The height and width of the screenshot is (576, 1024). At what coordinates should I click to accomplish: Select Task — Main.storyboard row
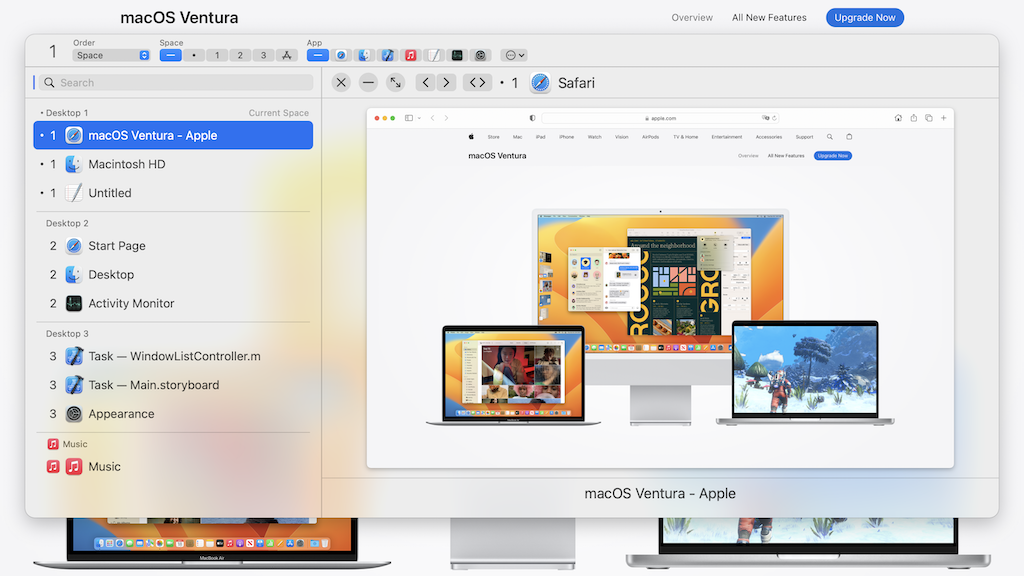[173, 385]
